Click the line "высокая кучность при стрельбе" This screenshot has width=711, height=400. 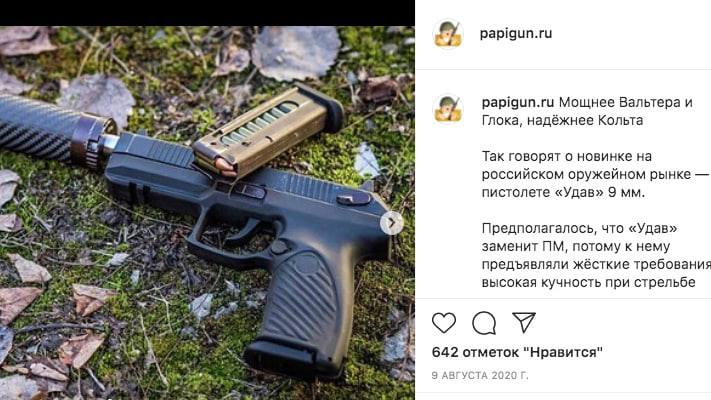point(588,282)
